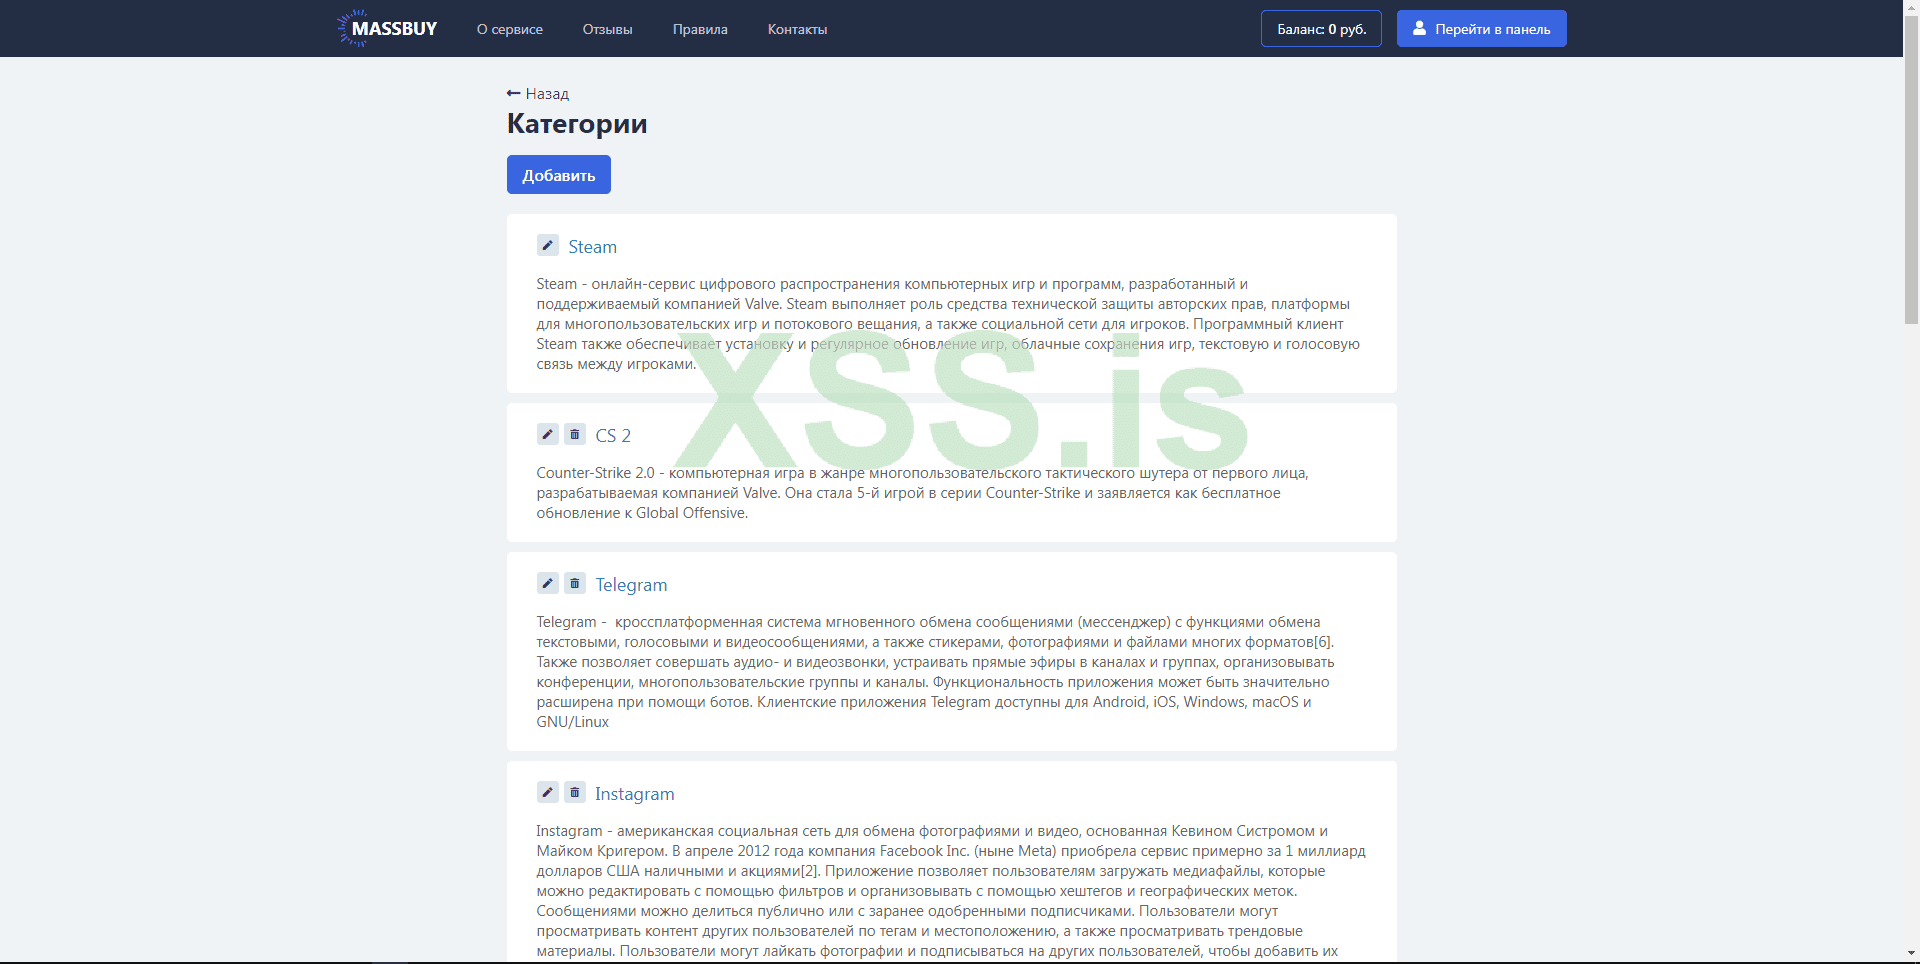Viewport: 1920px width, 964px height.
Task: Edit the Steam category pencil icon
Action: [x=548, y=245]
